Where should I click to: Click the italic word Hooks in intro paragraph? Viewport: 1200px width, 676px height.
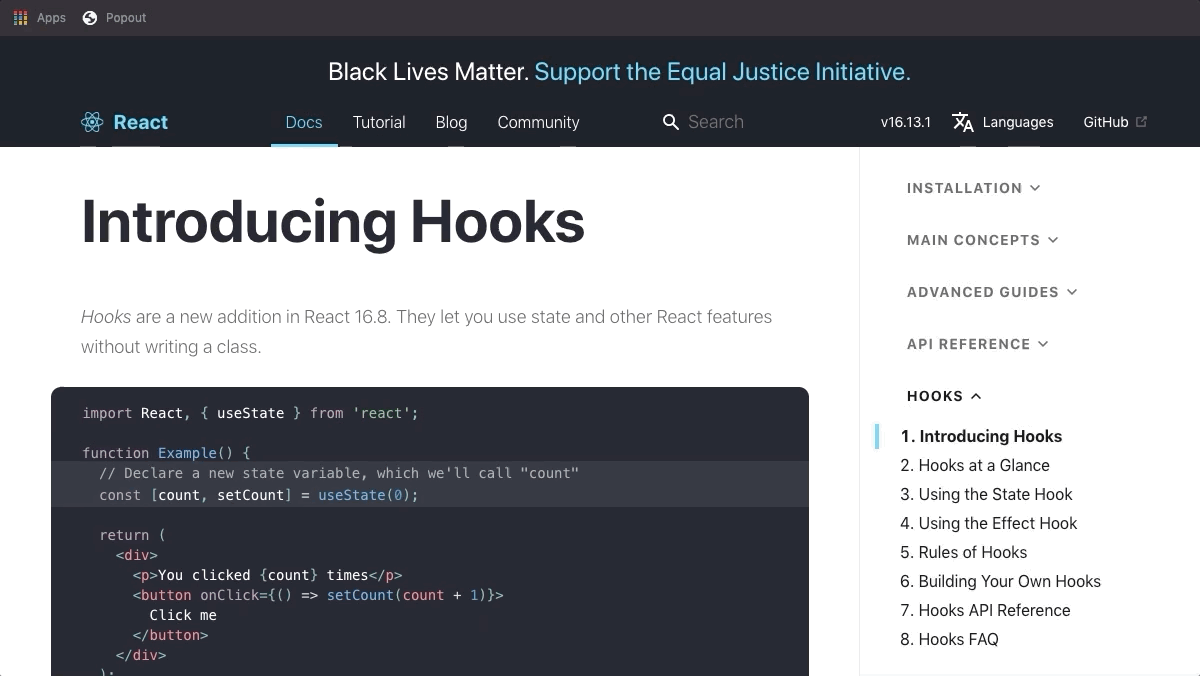[x=106, y=317]
